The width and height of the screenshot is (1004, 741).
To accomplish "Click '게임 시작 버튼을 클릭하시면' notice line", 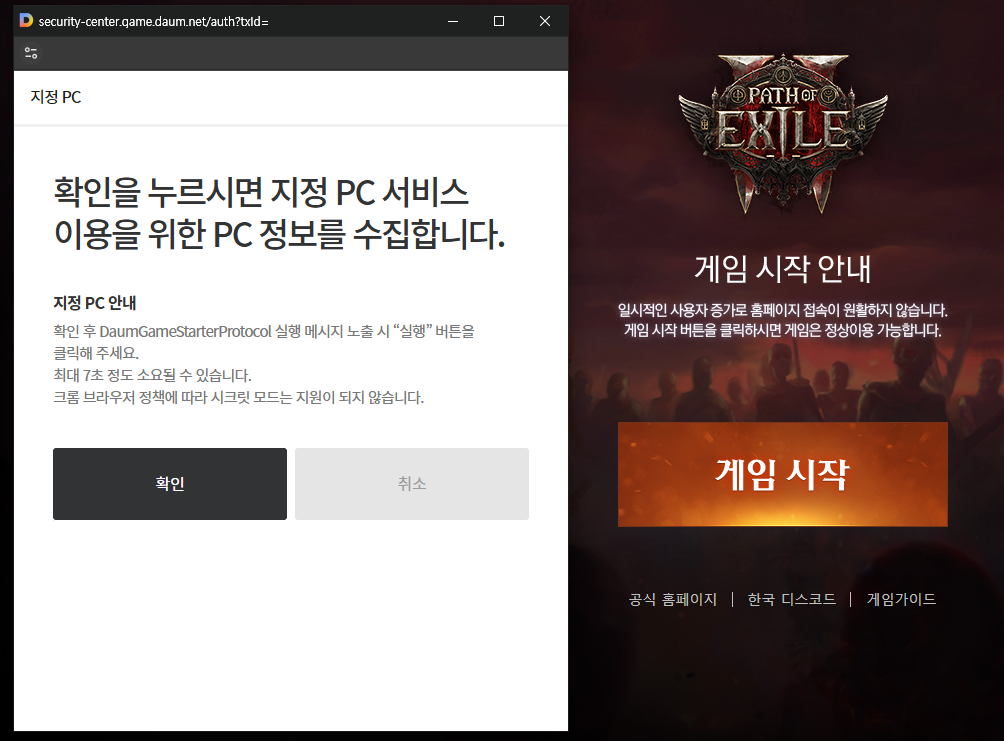I will pyautogui.click(x=782, y=331).
